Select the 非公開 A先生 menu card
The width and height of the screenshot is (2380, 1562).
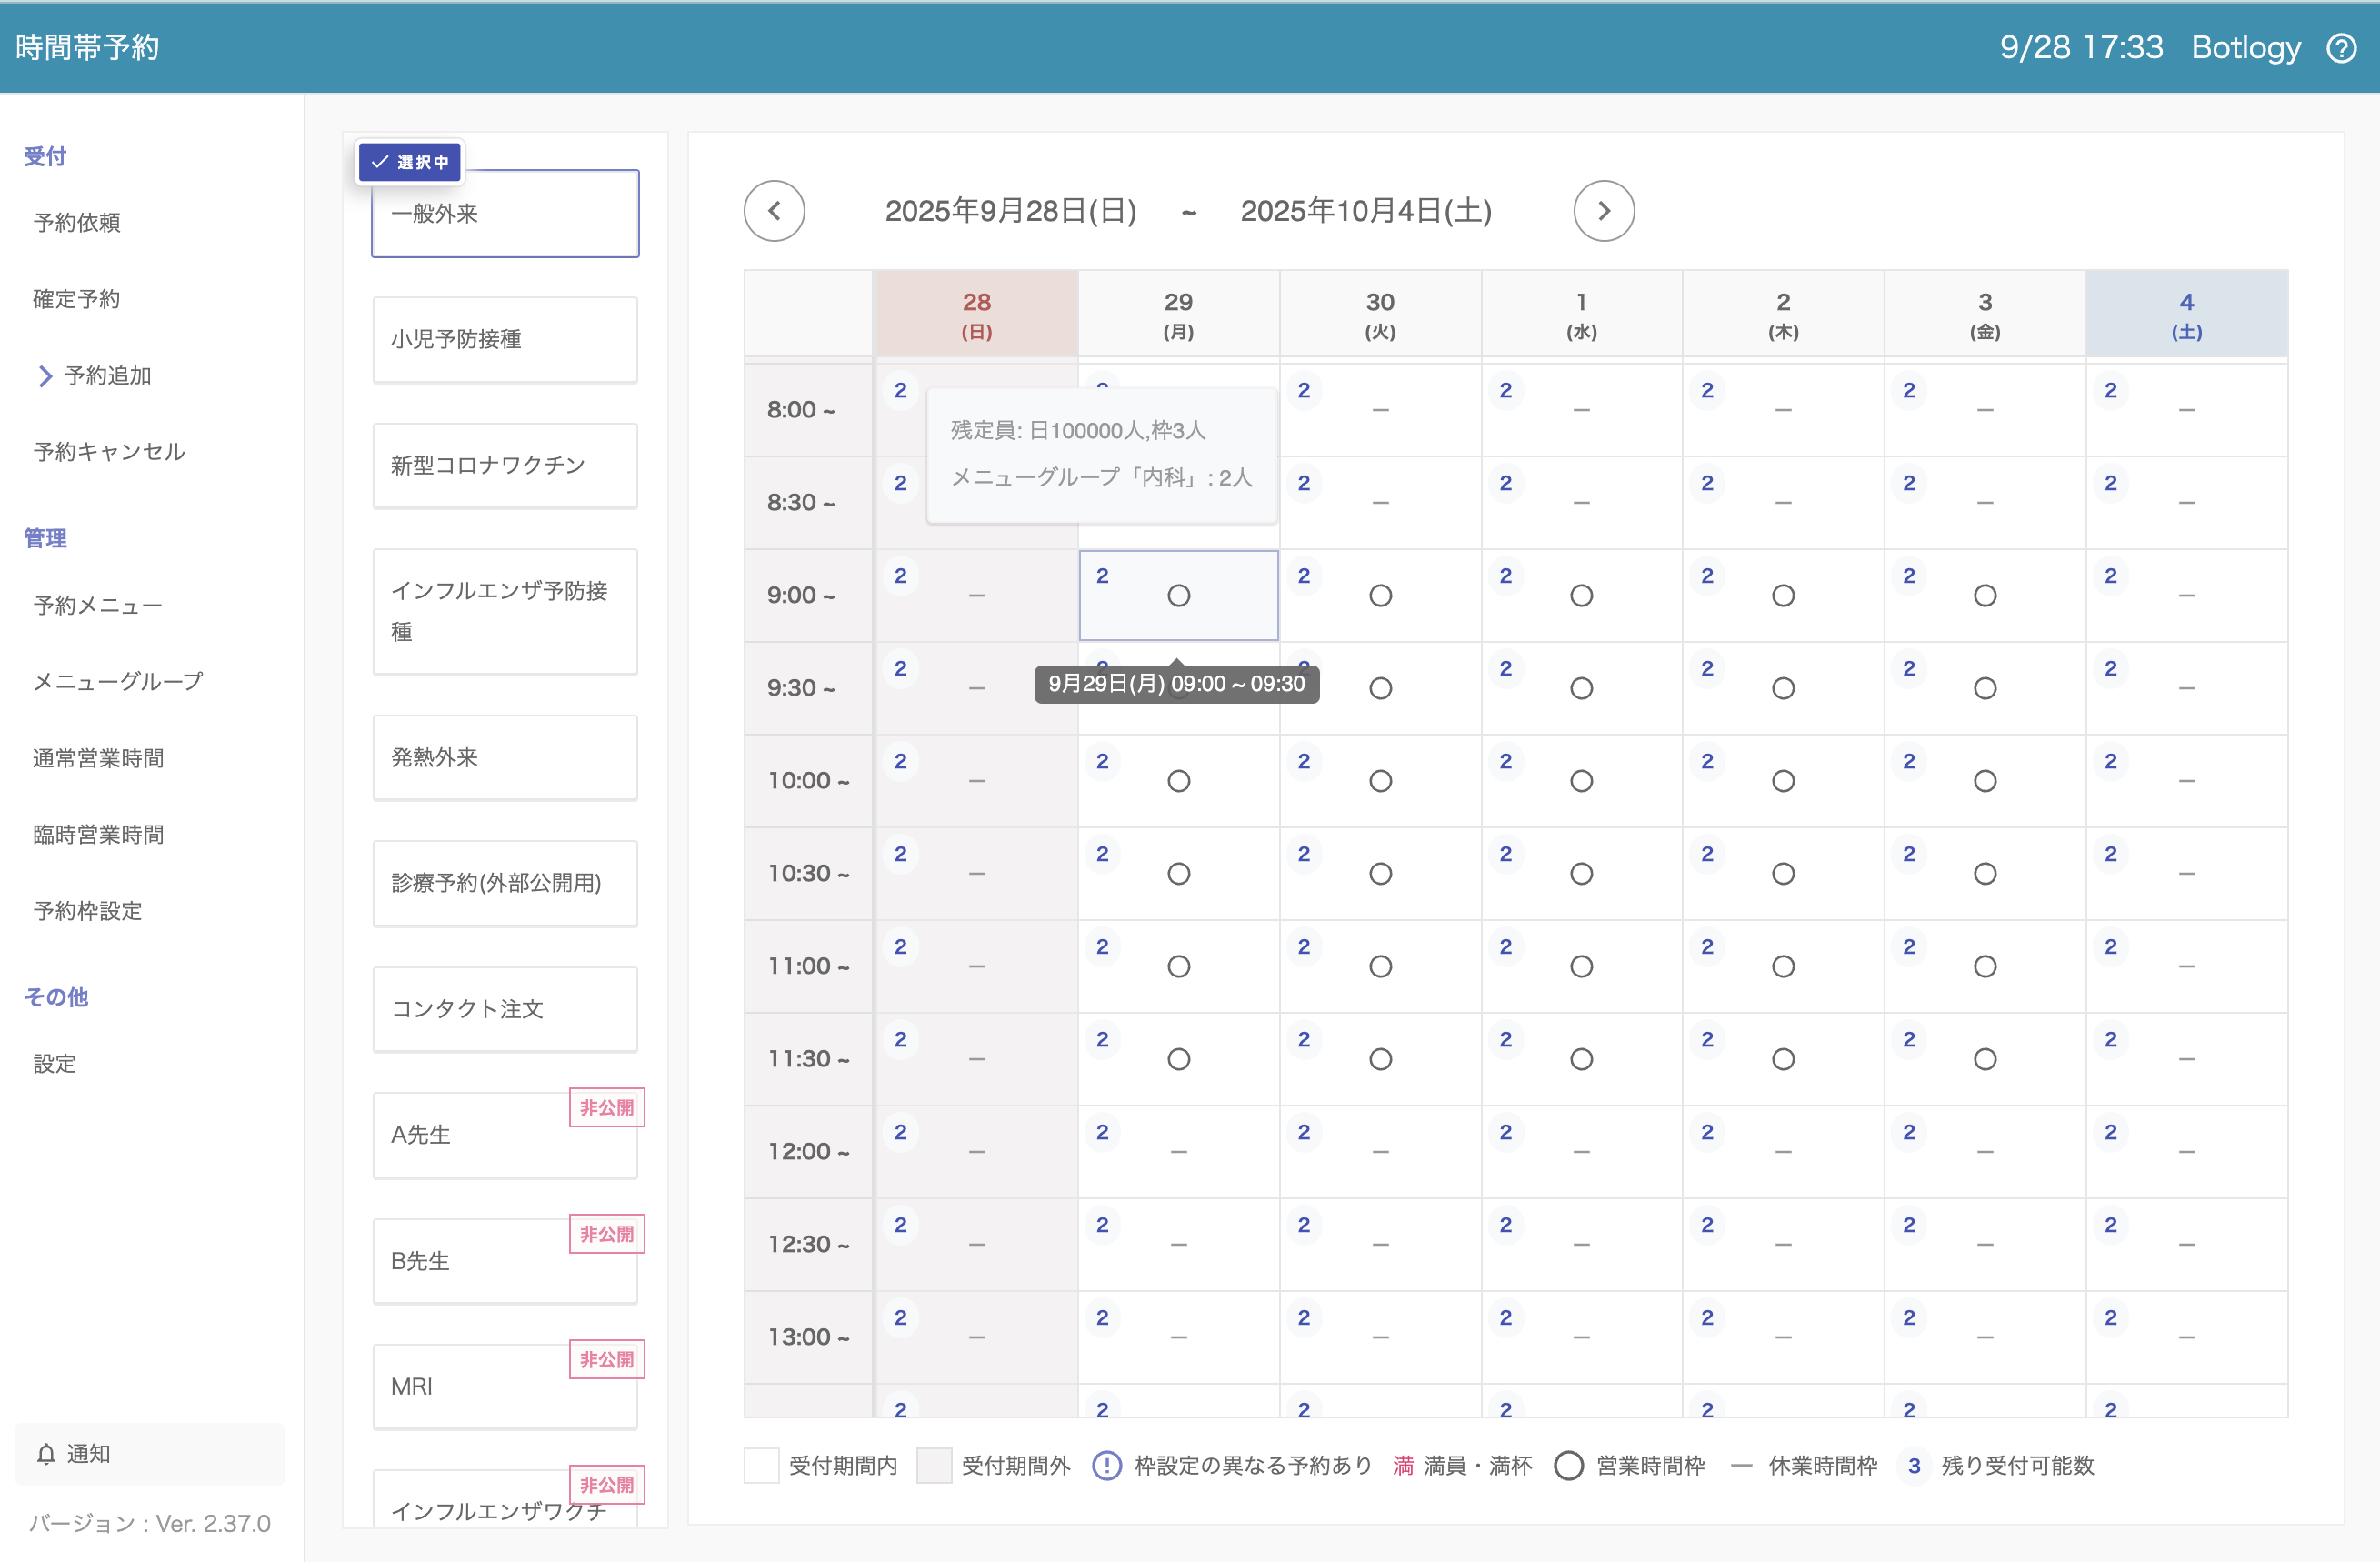point(505,1135)
